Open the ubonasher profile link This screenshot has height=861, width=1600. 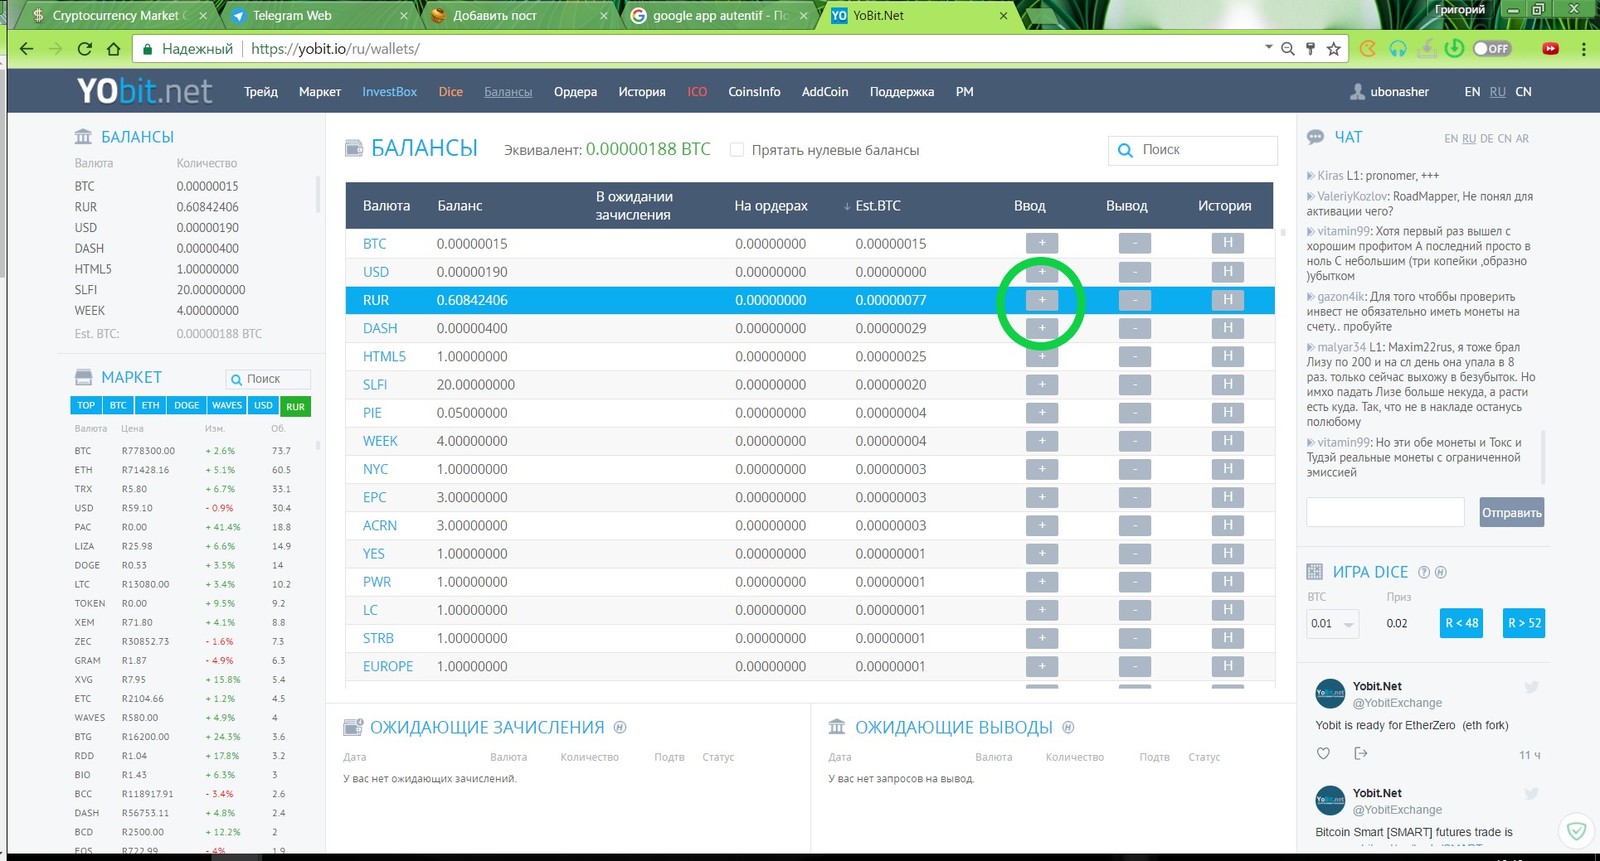click(1390, 91)
